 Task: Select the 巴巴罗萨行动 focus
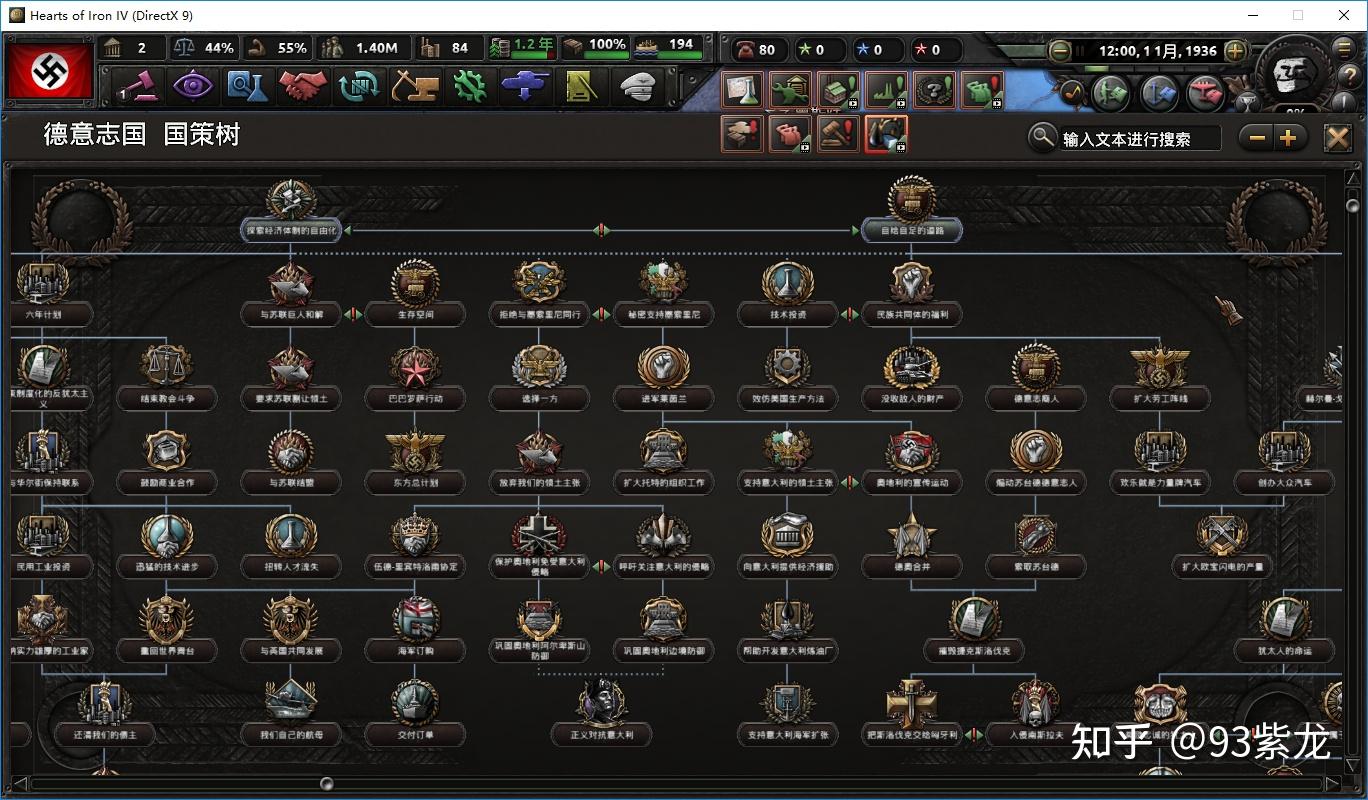pos(415,380)
